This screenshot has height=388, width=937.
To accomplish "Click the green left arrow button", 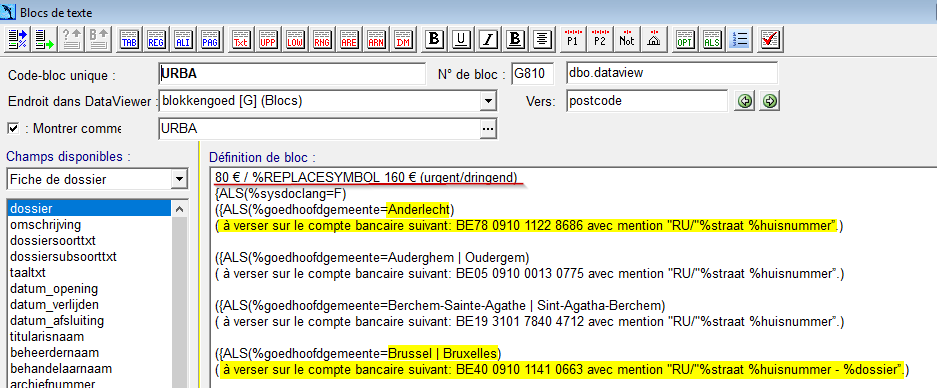I will point(744,102).
